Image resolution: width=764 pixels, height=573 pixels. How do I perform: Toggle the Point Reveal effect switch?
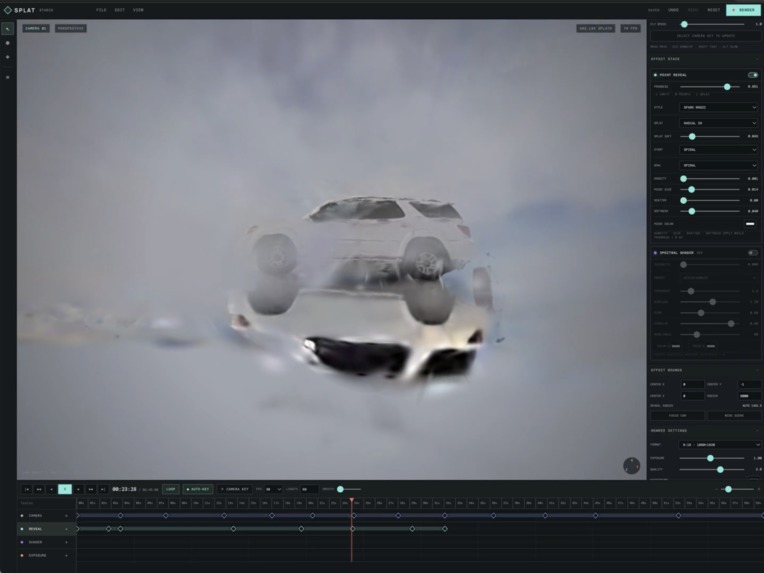[753, 75]
